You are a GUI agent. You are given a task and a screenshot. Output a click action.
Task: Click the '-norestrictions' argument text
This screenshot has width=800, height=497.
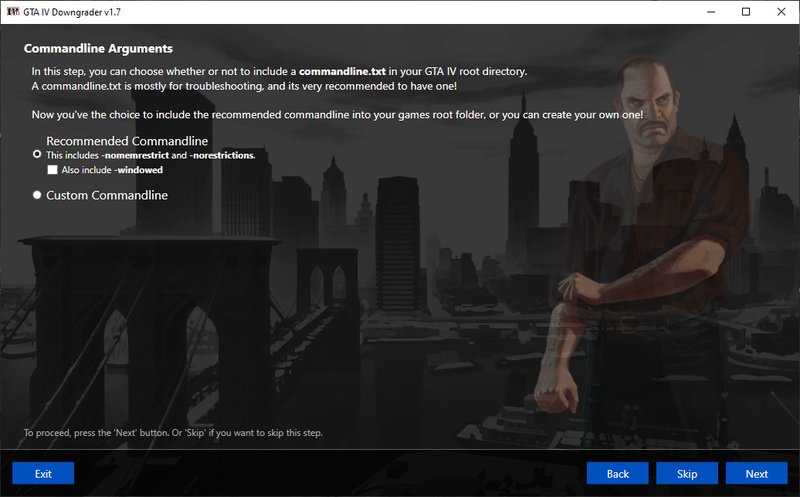[222, 155]
